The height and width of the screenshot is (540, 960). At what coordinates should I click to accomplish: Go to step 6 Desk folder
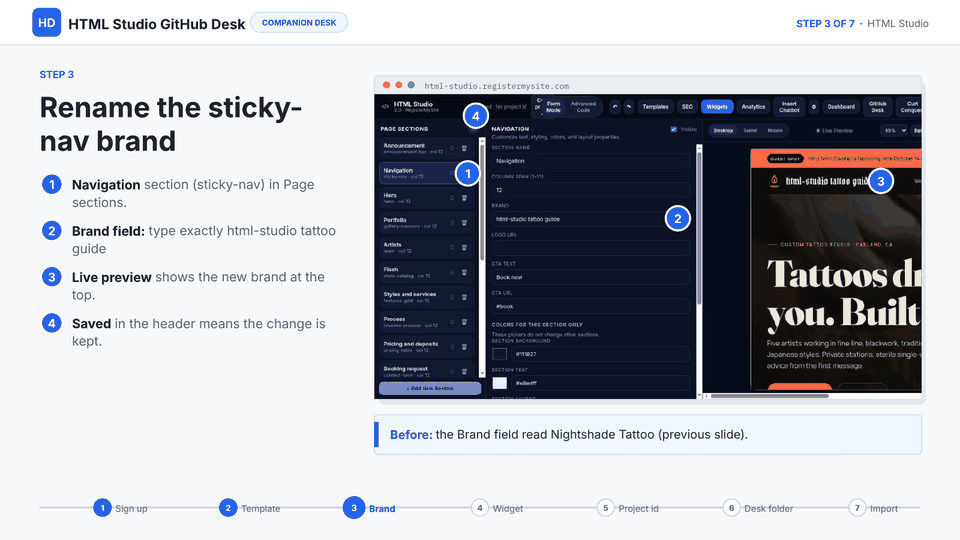[x=757, y=508]
